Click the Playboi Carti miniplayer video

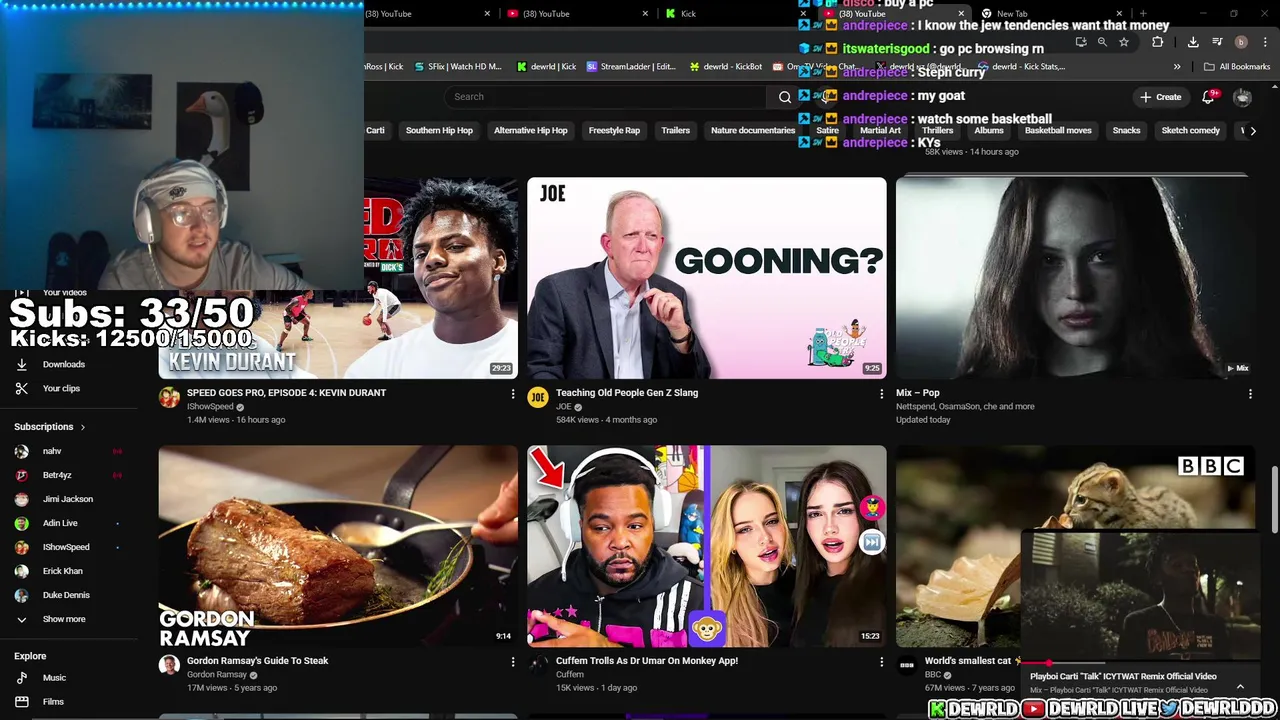[1140, 596]
